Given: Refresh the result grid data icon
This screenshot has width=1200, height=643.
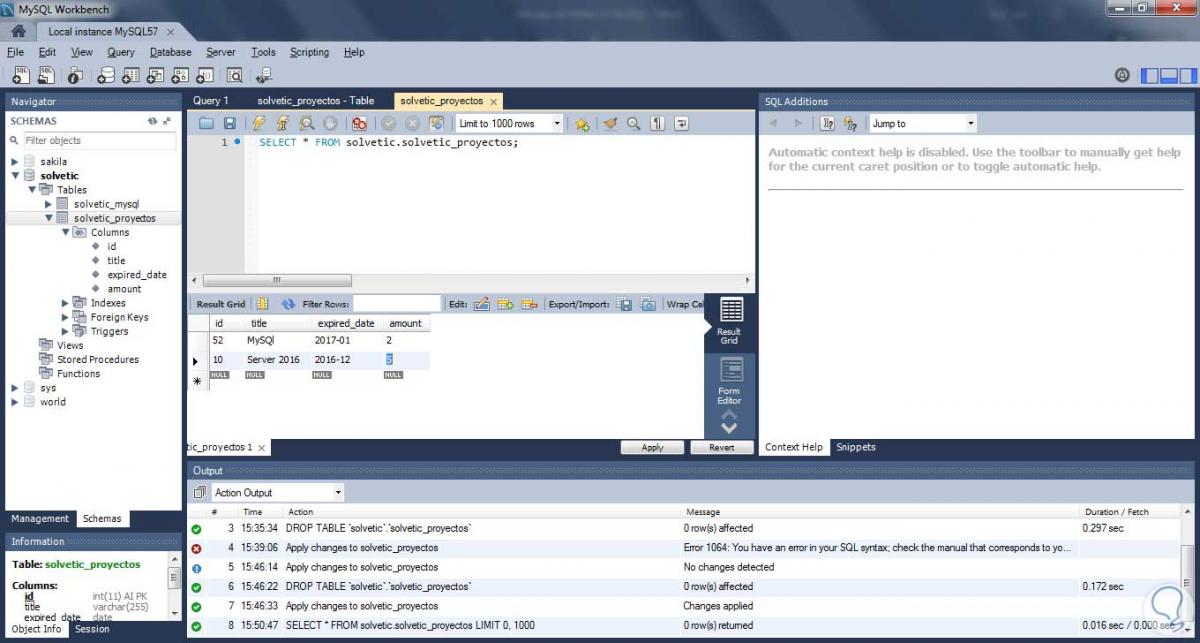Looking at the screenshot, I should pyautogui.click(x=289, y=304).
